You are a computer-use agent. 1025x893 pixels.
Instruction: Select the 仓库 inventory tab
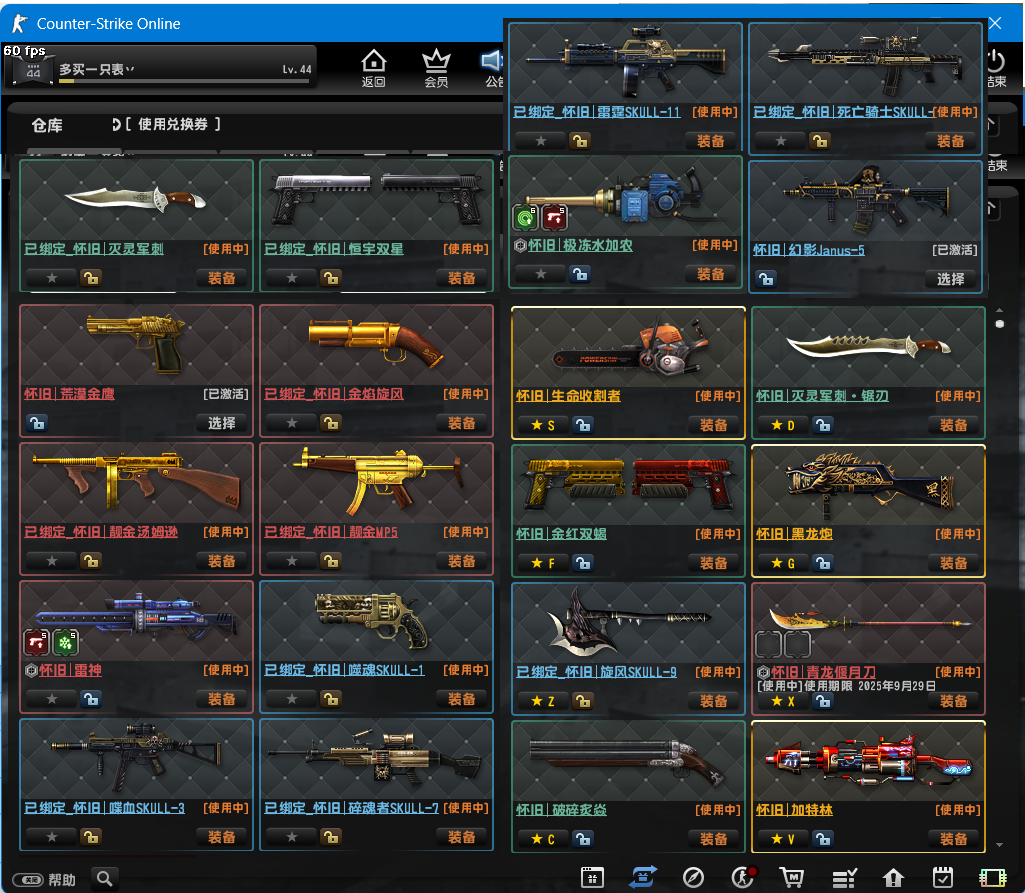[47, 126]
